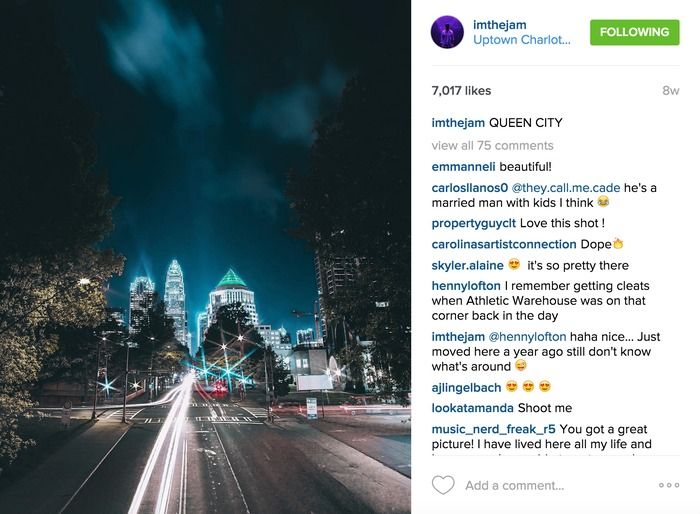The image size is (700, 514).
Task: Open carolinasartistconnection's profile
Action: tap(504, 244)
